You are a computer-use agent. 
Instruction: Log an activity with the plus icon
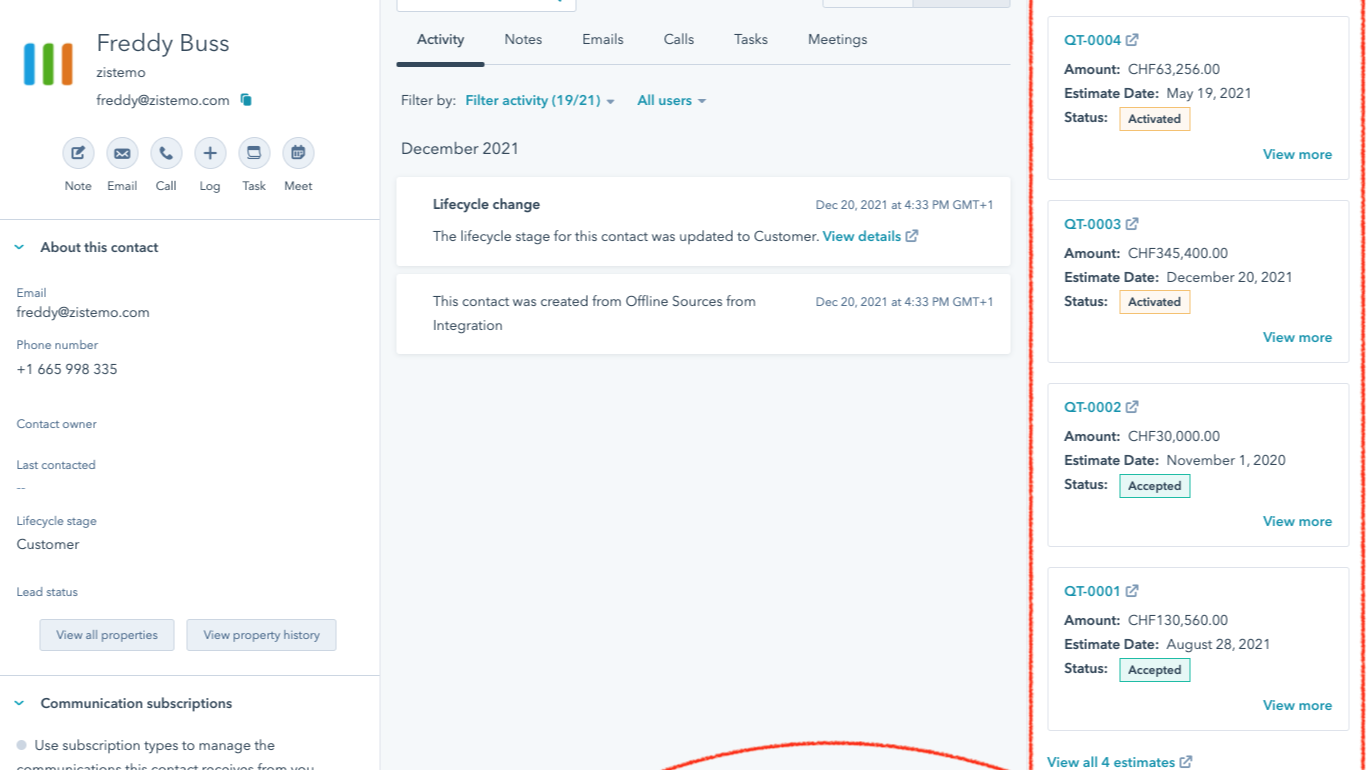(210, 154)
